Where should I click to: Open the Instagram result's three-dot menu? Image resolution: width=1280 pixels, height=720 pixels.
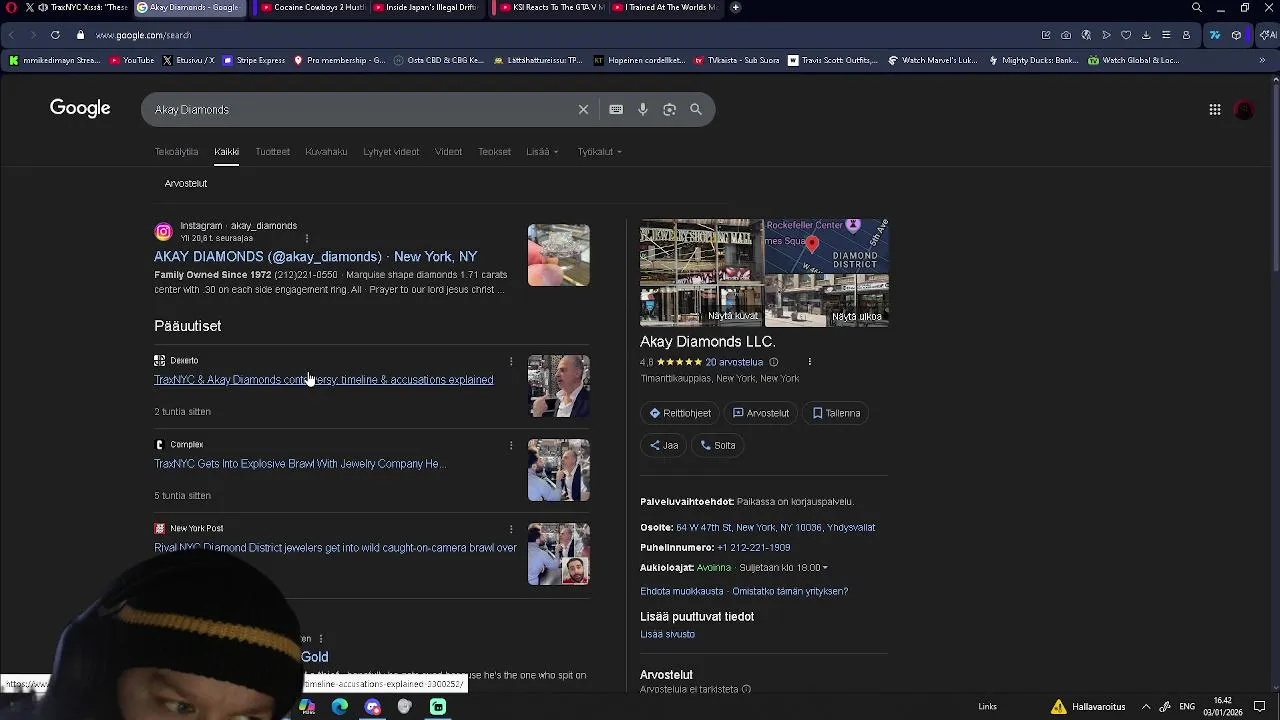(307, 238)
